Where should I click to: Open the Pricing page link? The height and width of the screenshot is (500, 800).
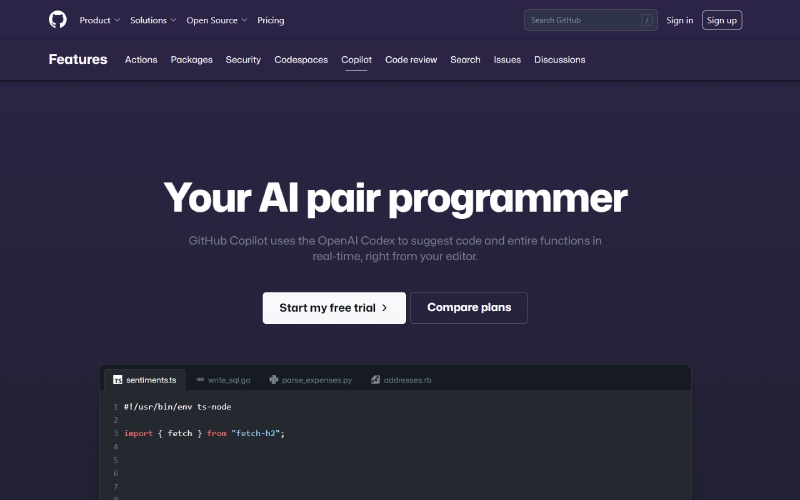(270, 20)
